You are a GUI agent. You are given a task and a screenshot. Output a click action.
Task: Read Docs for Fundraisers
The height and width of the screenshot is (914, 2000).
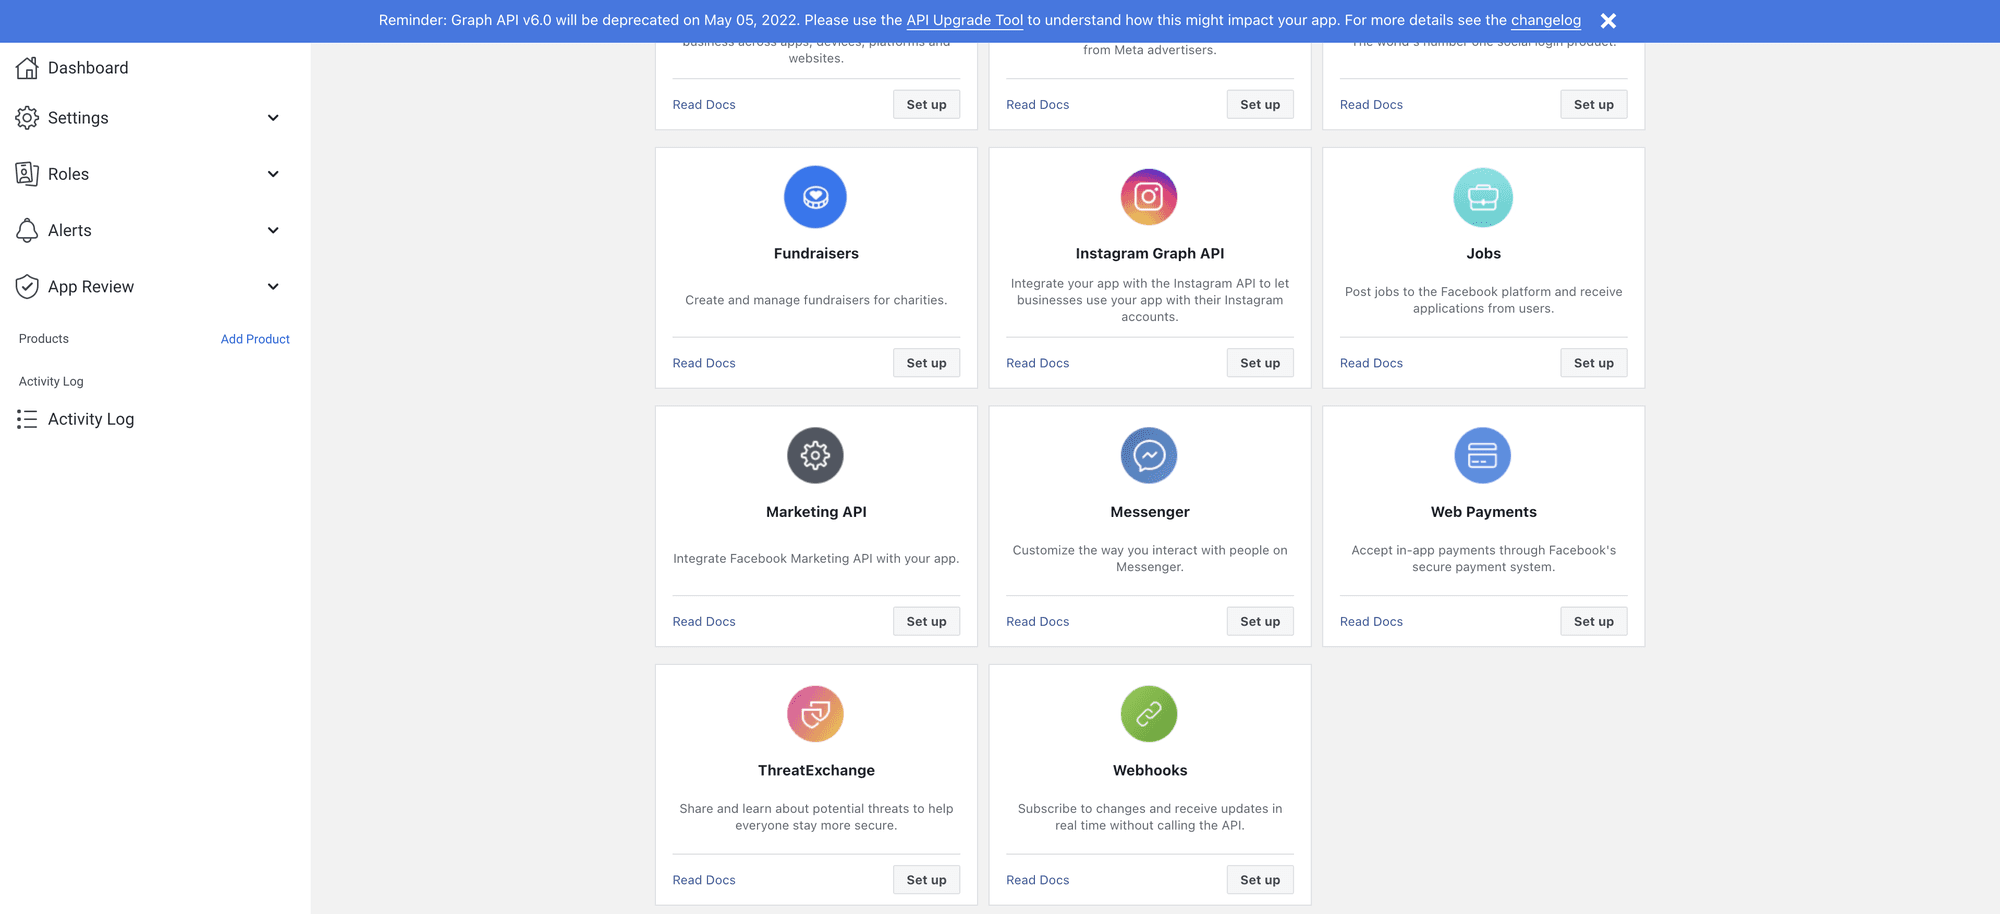(704, 363)
